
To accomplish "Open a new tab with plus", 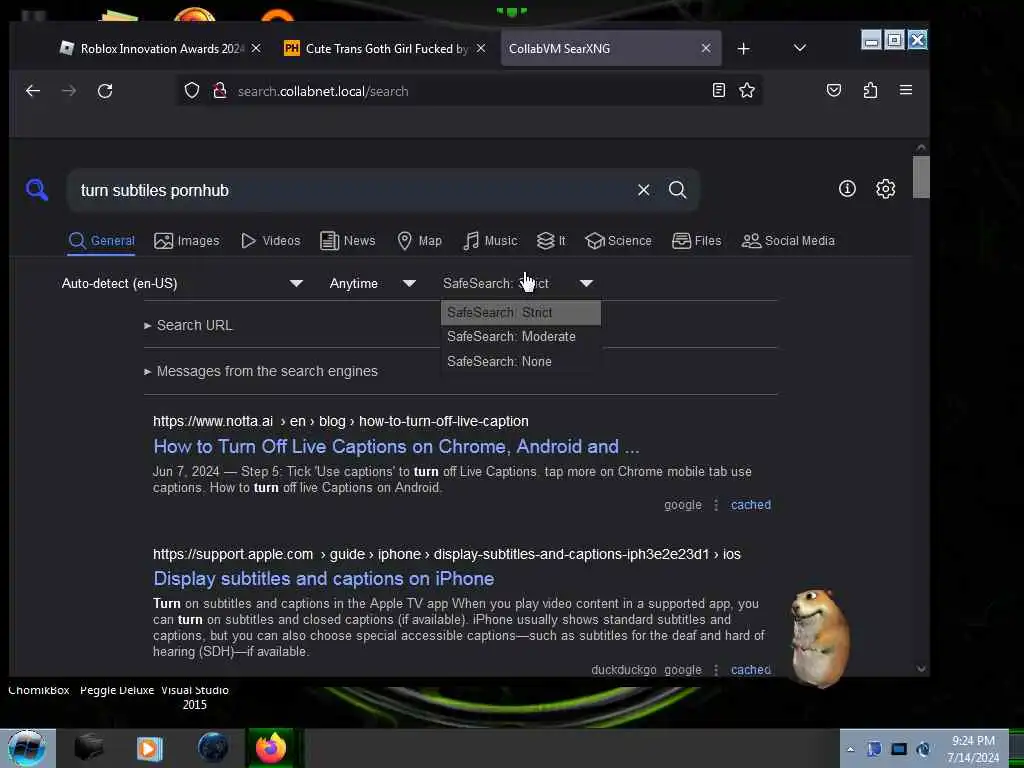I will 743,48.
